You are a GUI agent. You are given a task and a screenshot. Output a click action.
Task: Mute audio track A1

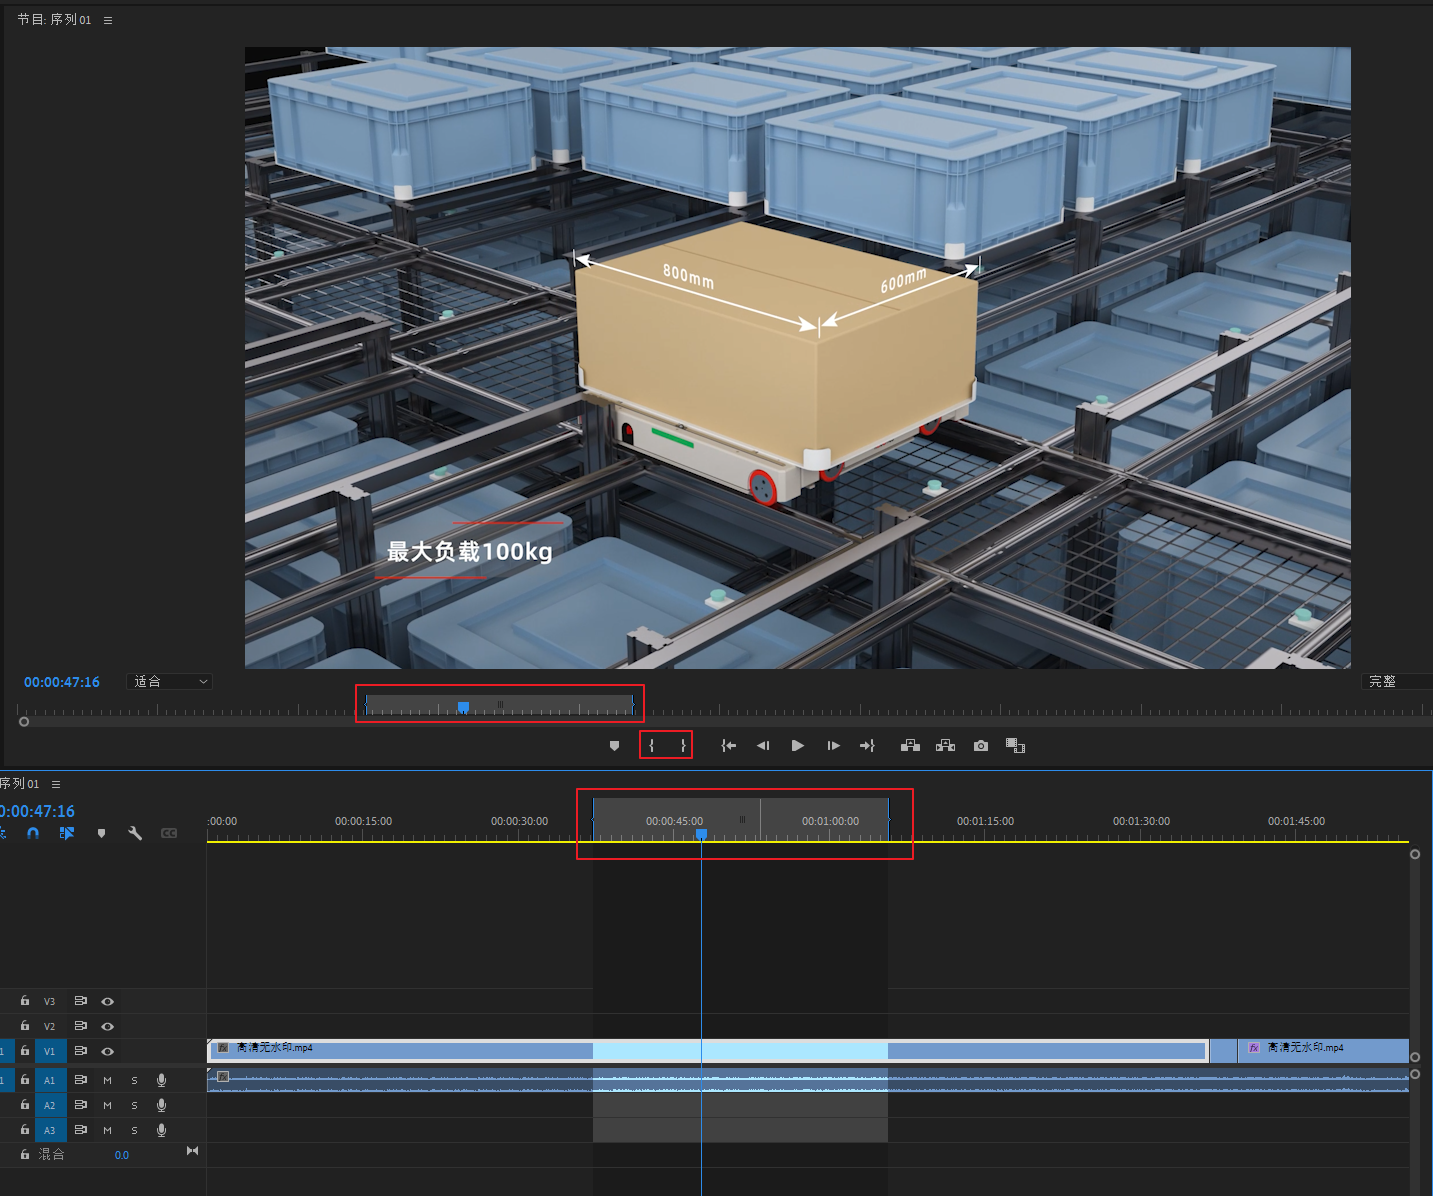pos(107,1080)
